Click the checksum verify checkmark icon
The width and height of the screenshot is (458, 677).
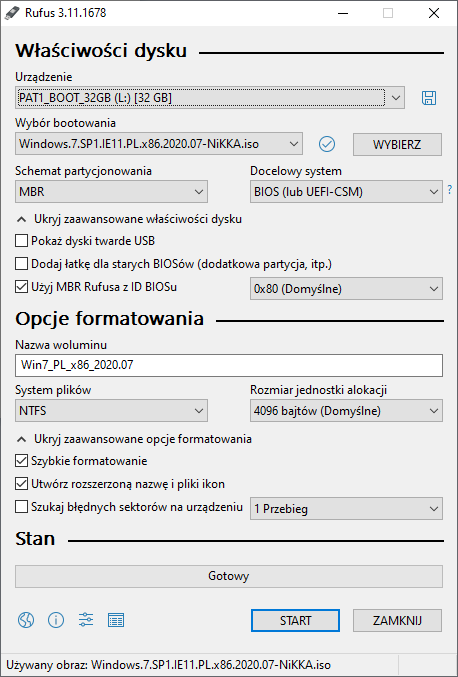point(327,144)
